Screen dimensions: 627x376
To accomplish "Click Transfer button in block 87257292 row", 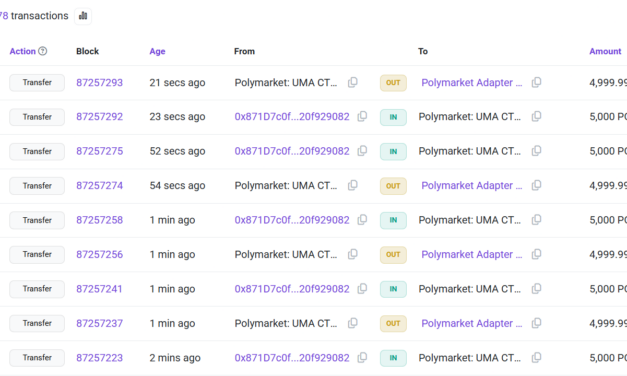I will click(37, 117).
